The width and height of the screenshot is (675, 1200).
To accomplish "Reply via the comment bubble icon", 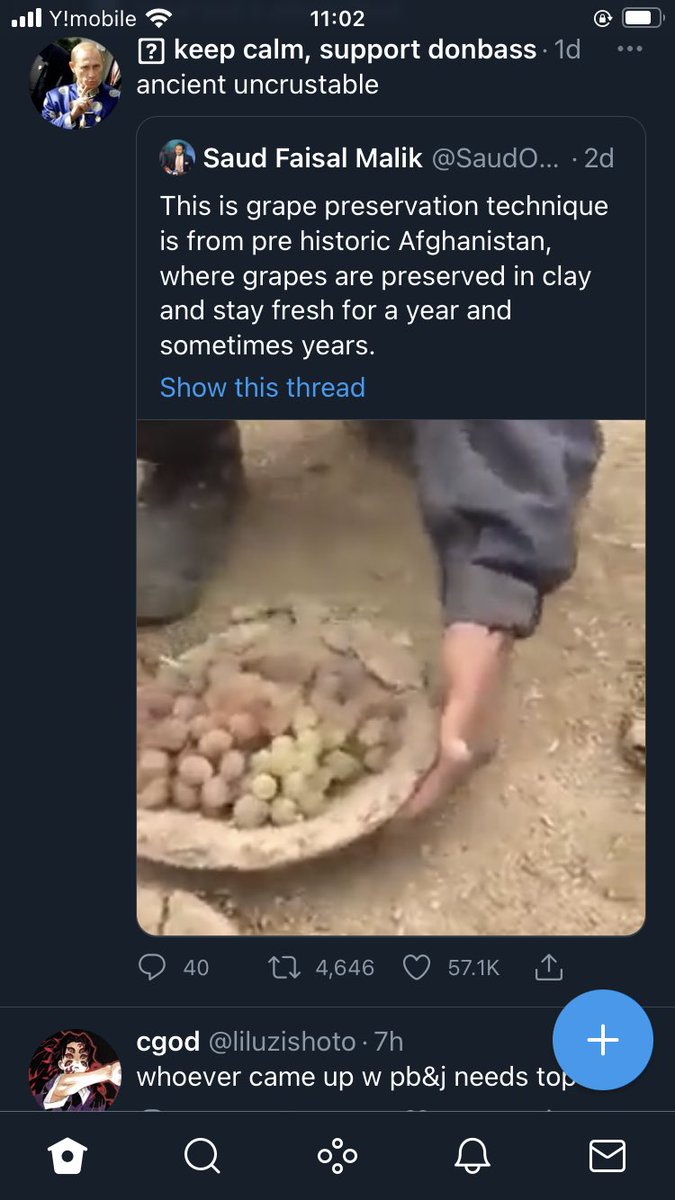I will coord(153,967).
